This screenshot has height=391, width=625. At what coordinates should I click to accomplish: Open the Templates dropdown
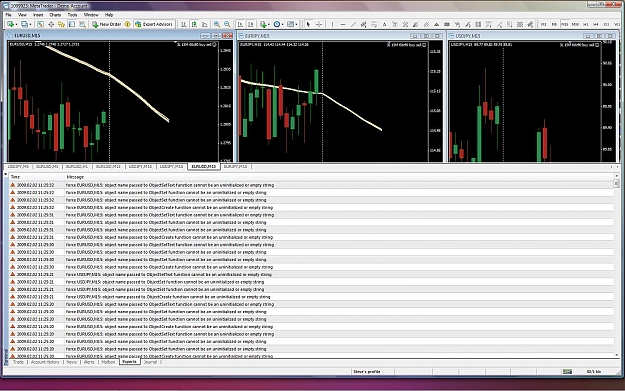[292, 24]
